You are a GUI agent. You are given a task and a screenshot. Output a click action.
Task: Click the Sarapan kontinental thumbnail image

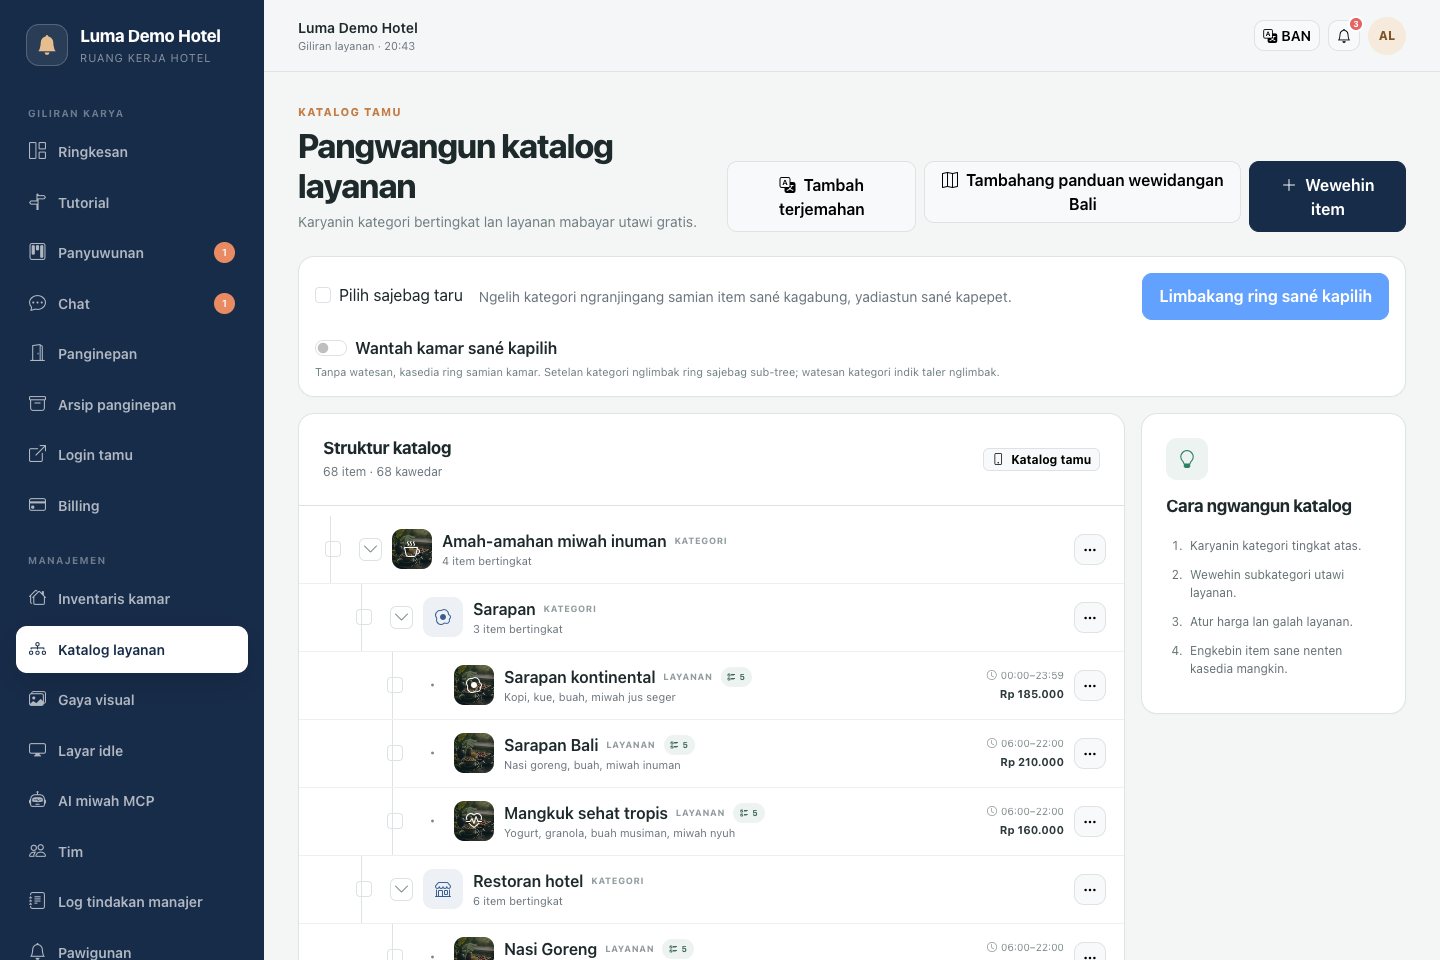coord(474,685)
